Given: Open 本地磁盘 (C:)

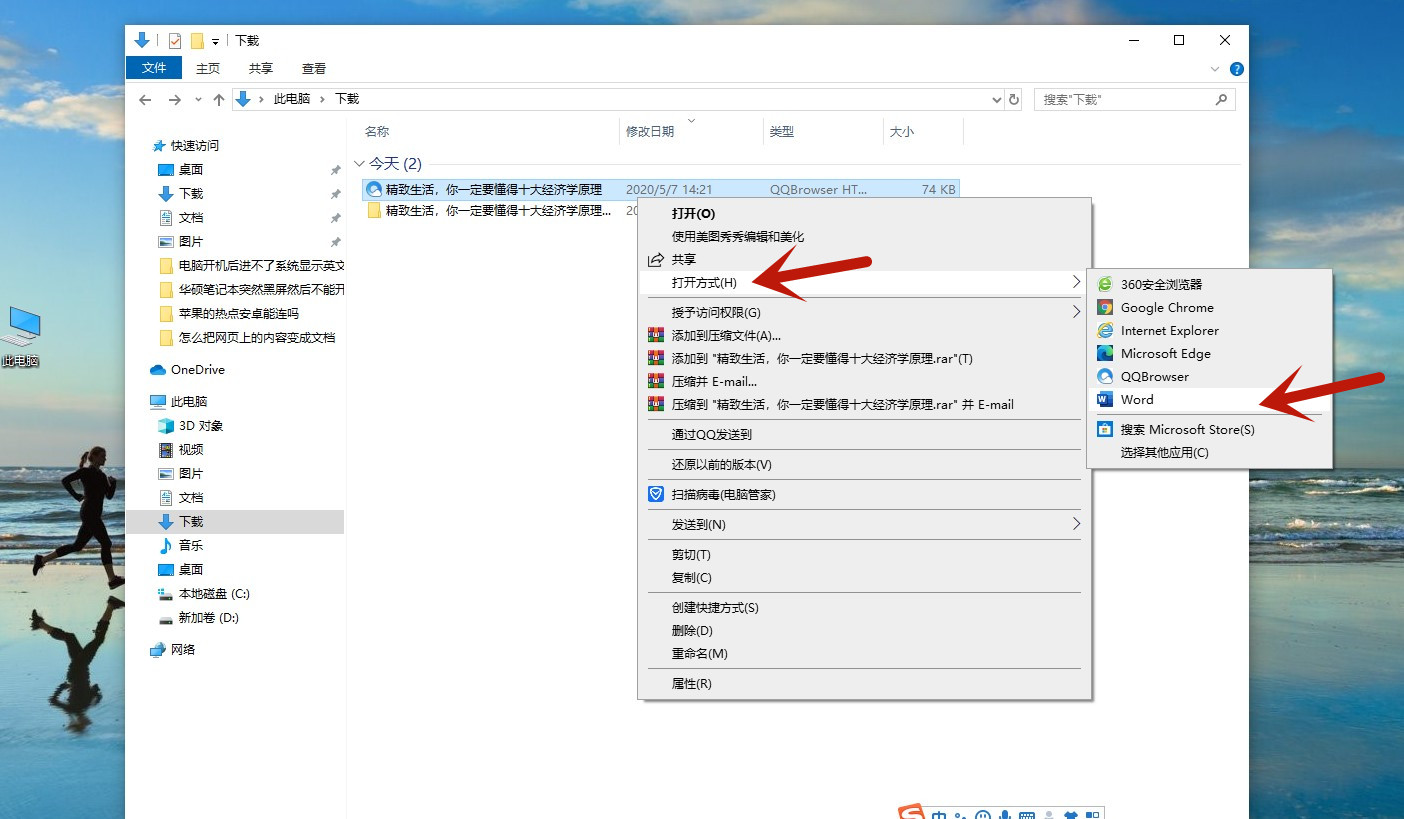Looking at the screenshot, I should click(x=213, y=593).
